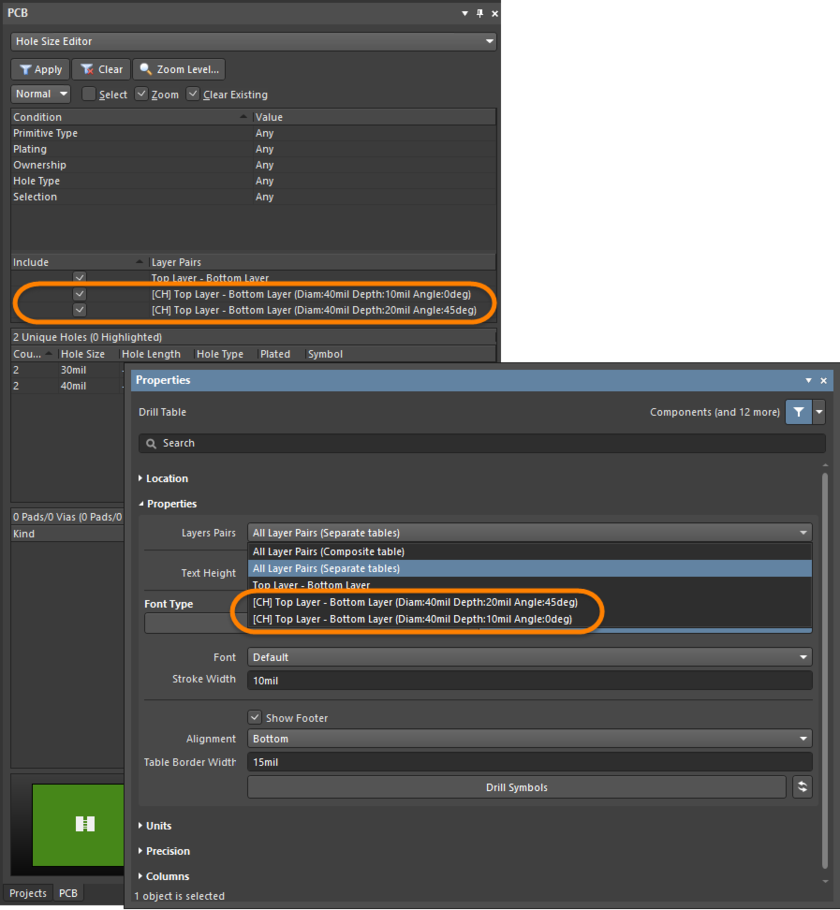Open the Normal mode dropdown

click(x=41, y=94)
